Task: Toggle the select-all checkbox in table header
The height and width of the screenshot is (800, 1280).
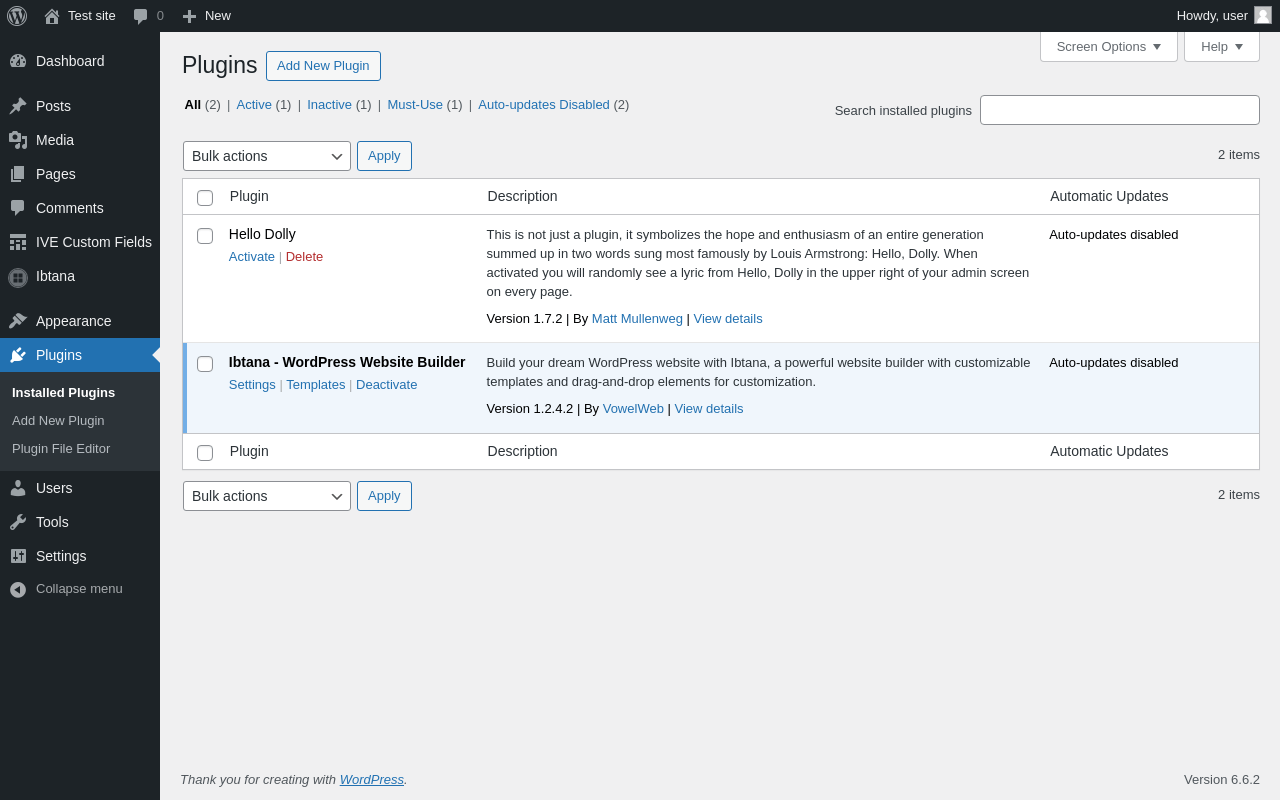Action: point(205,198)
